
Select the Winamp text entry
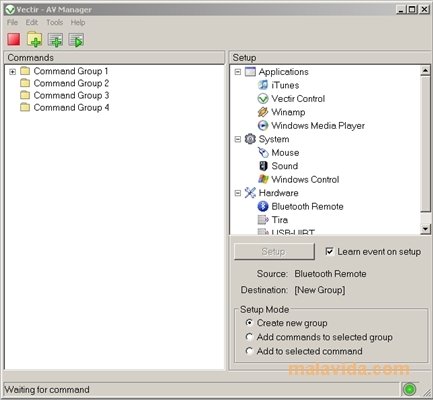[x=288, y=112]
